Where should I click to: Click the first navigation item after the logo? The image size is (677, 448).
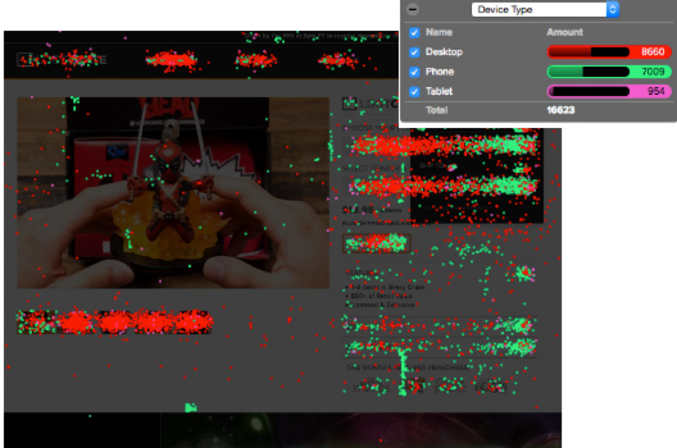click(171, 60)
